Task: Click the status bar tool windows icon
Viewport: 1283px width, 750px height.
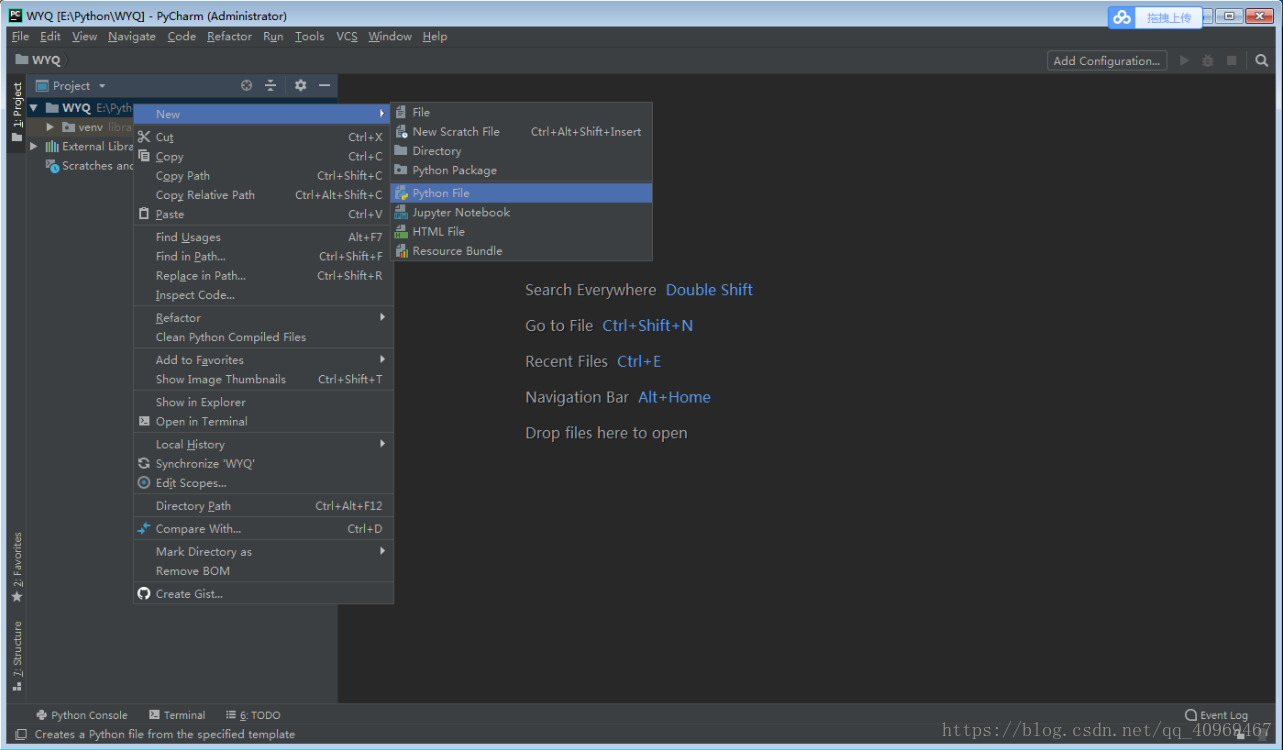Action: click(x=21, y=734)
